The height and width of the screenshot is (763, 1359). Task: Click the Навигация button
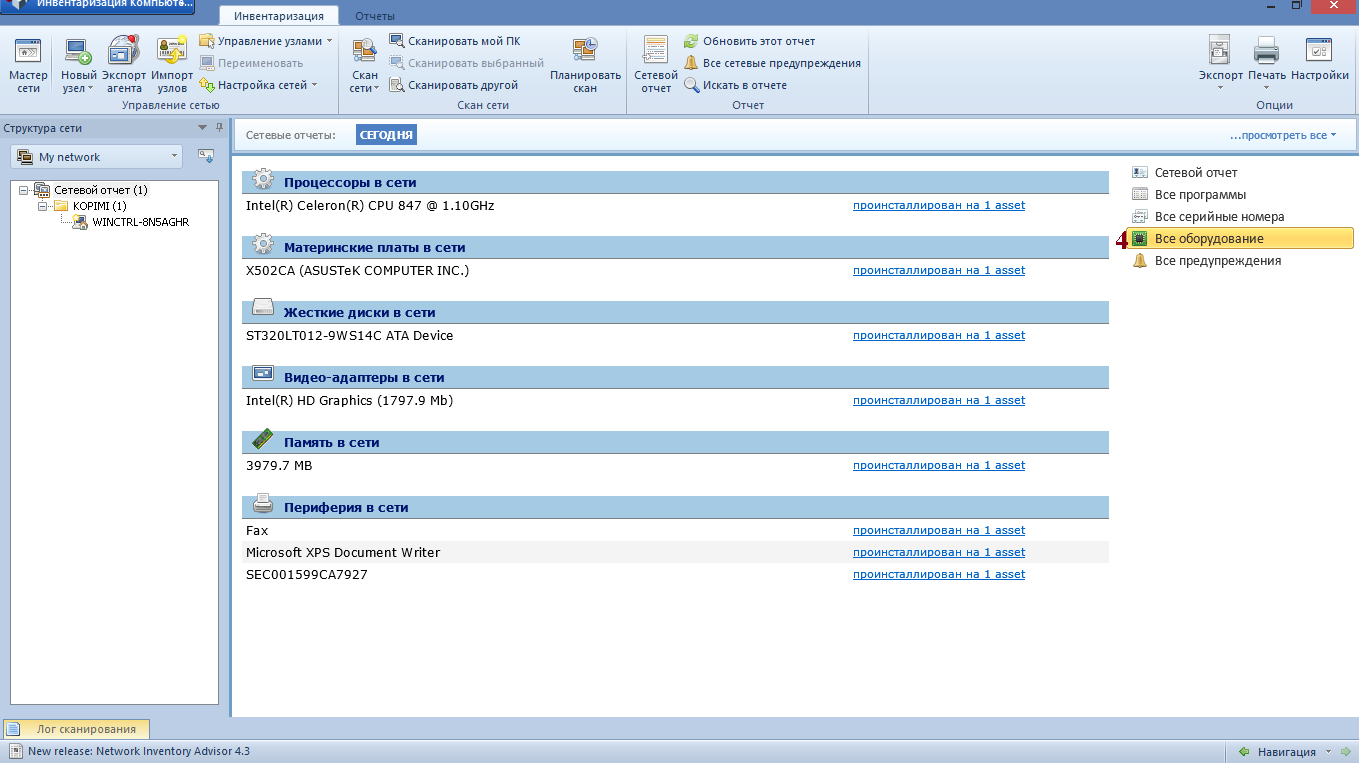(1287, 751)
